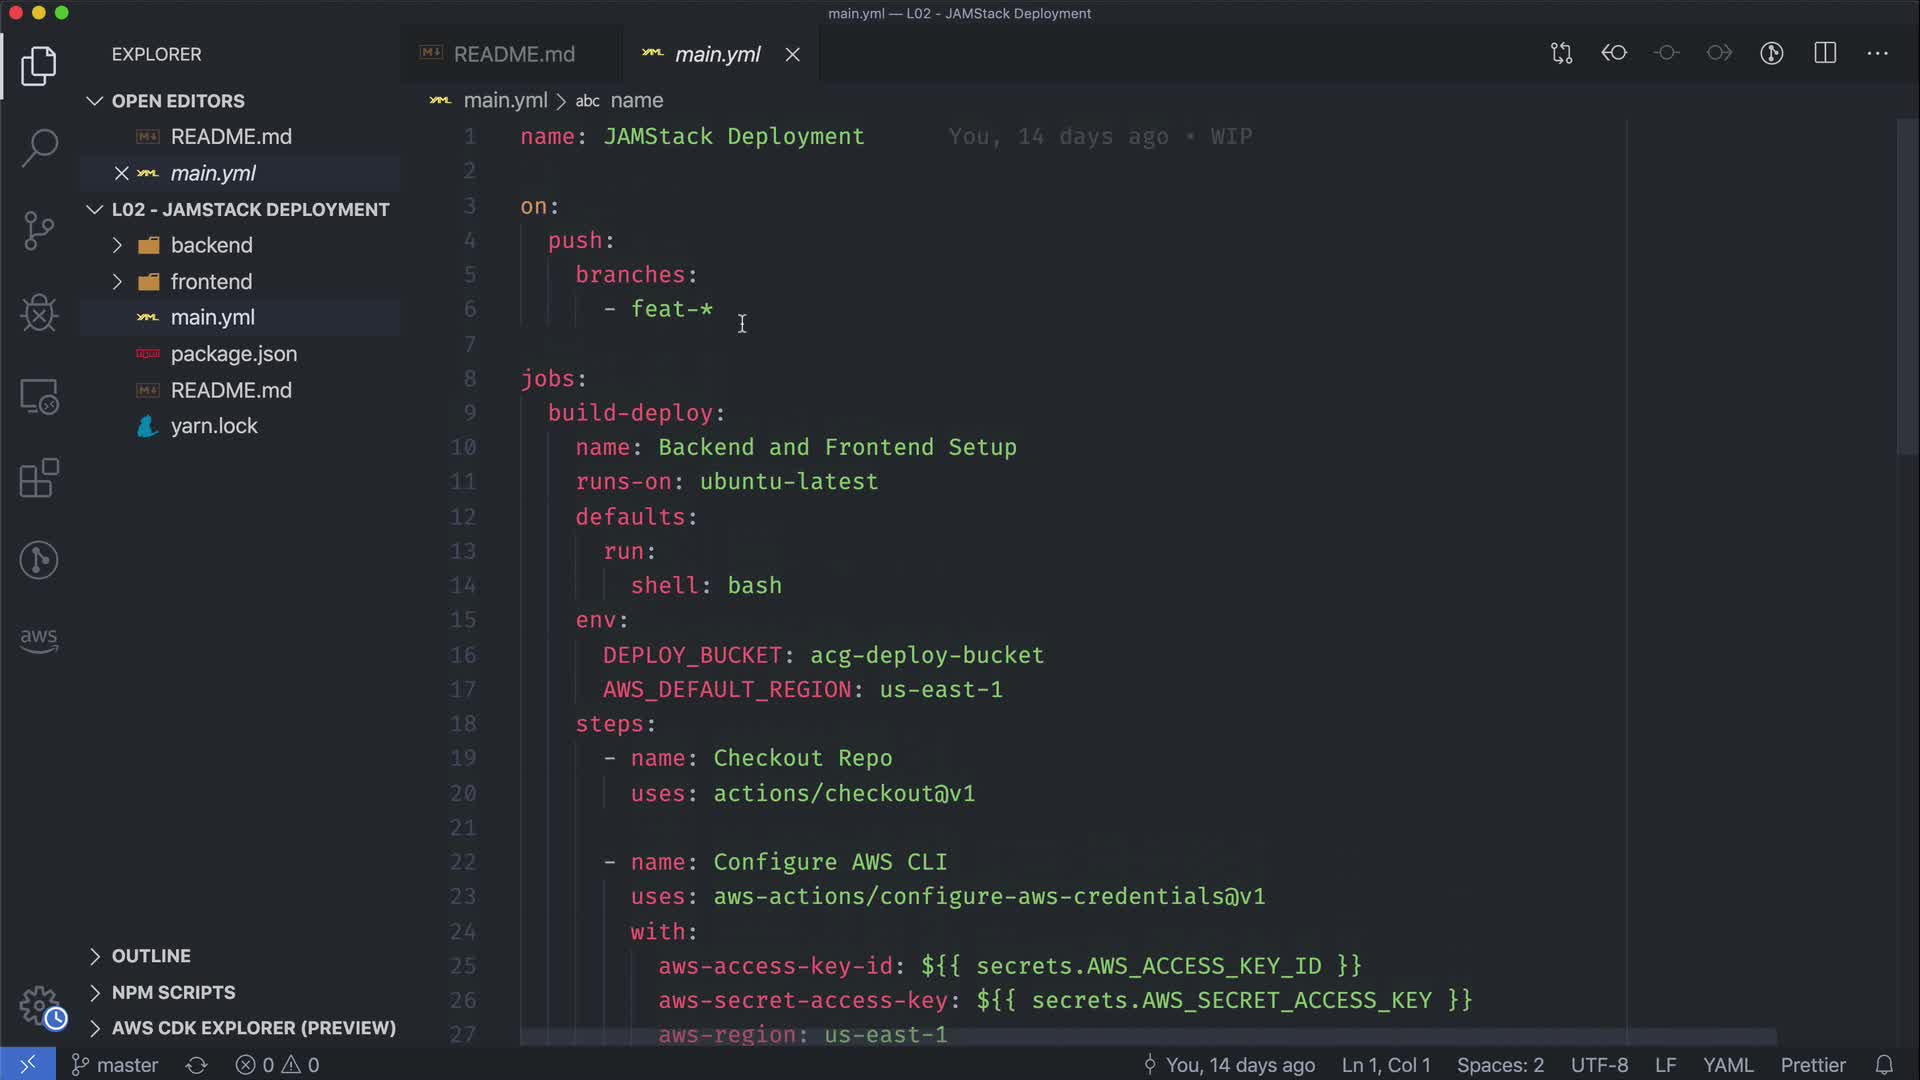Click the notifications bell in status bar
Viewport: 1920px width, 1080px height.
1884,1065
